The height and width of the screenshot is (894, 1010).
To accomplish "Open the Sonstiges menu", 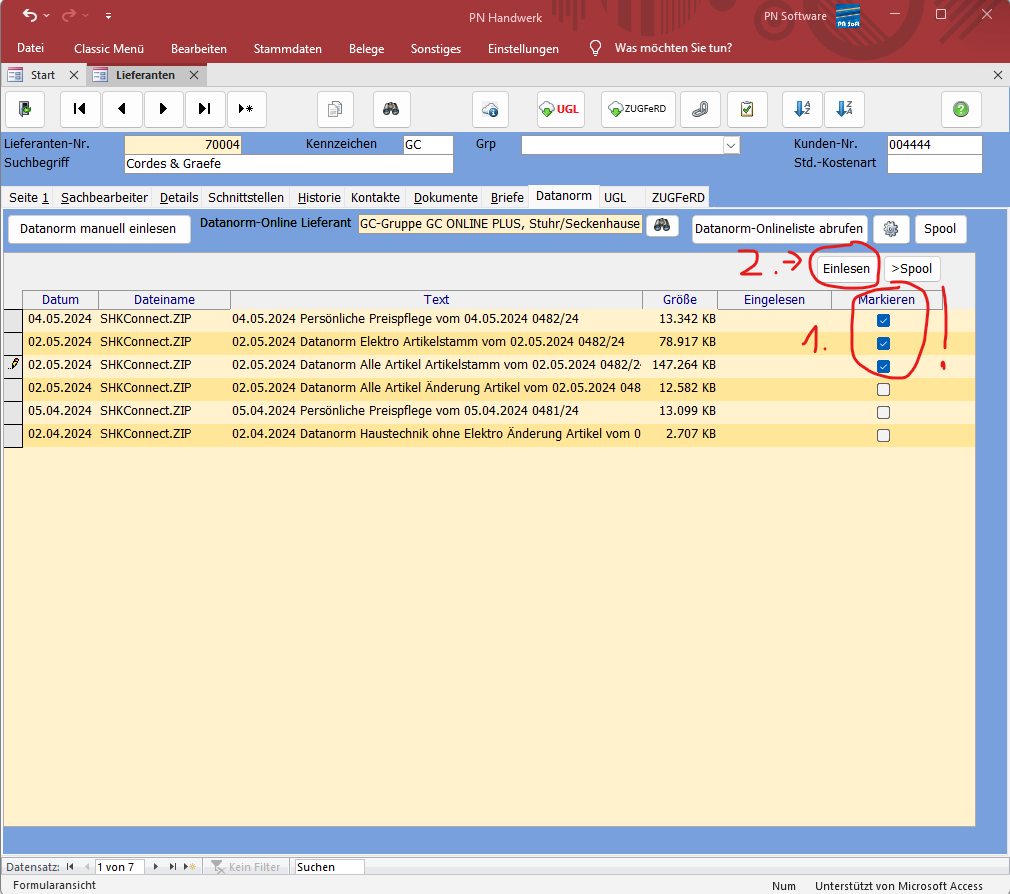I will [435, 49].
